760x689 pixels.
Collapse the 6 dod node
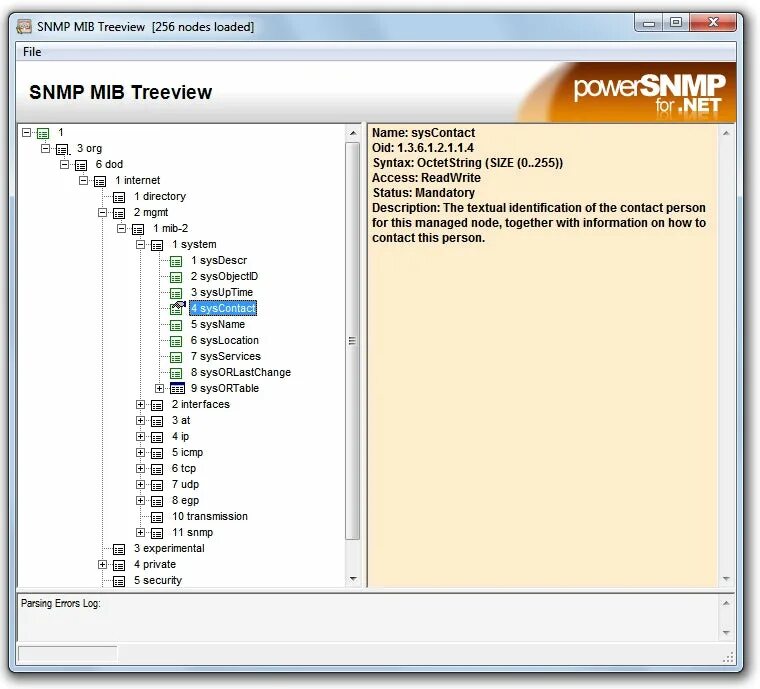point(64,164)
